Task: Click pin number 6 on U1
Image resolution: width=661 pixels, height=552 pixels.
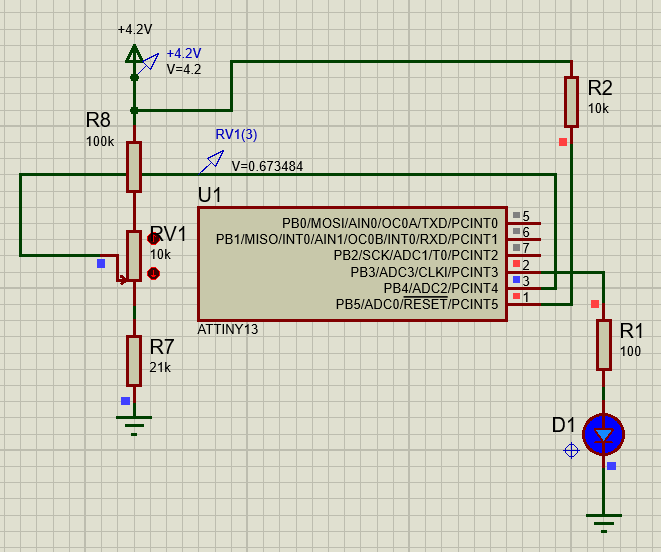Action: (526, 232)
